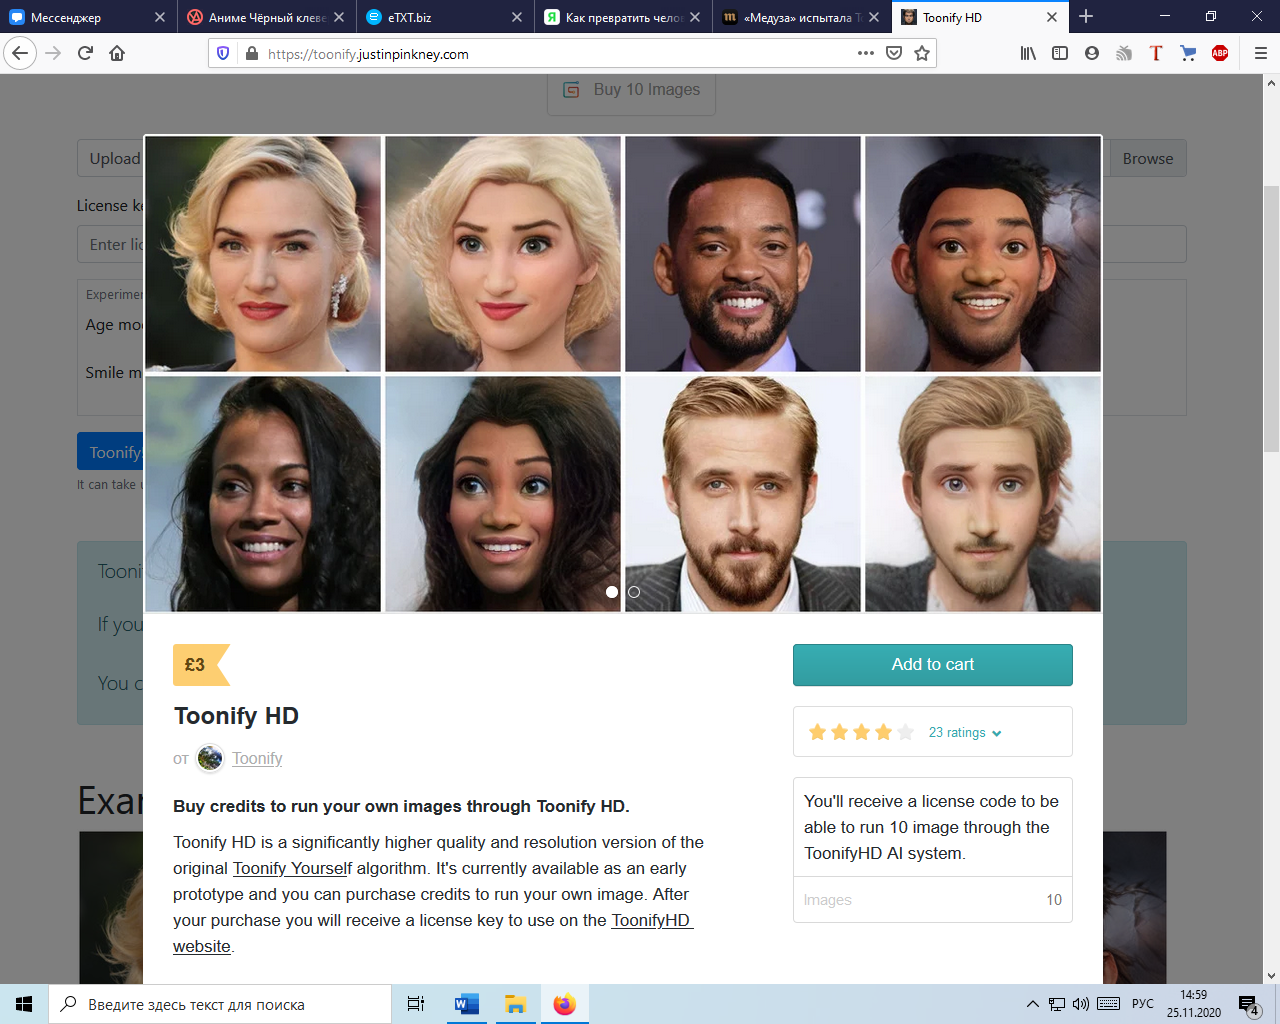Toggle the sidebar view icon

click(1060, 54)
